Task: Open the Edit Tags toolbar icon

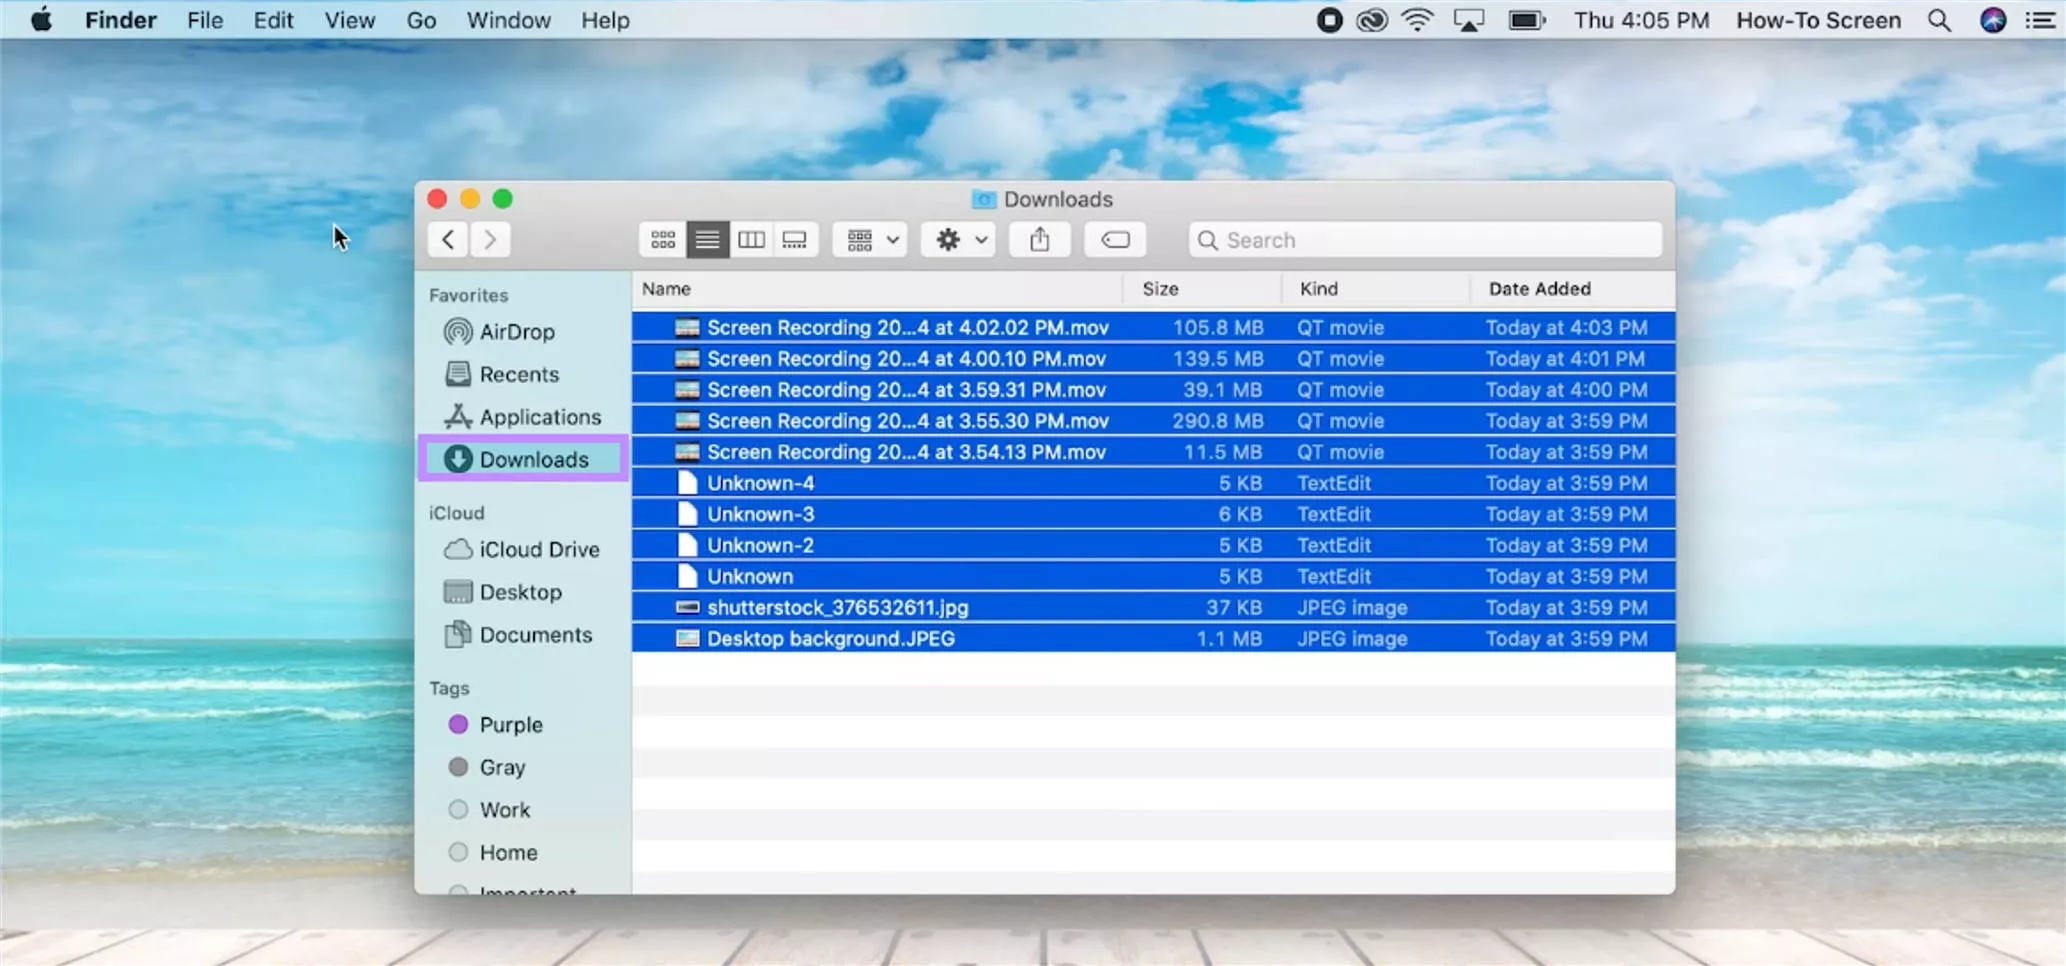Action: pyautogui.click(x=1114, y=239)
